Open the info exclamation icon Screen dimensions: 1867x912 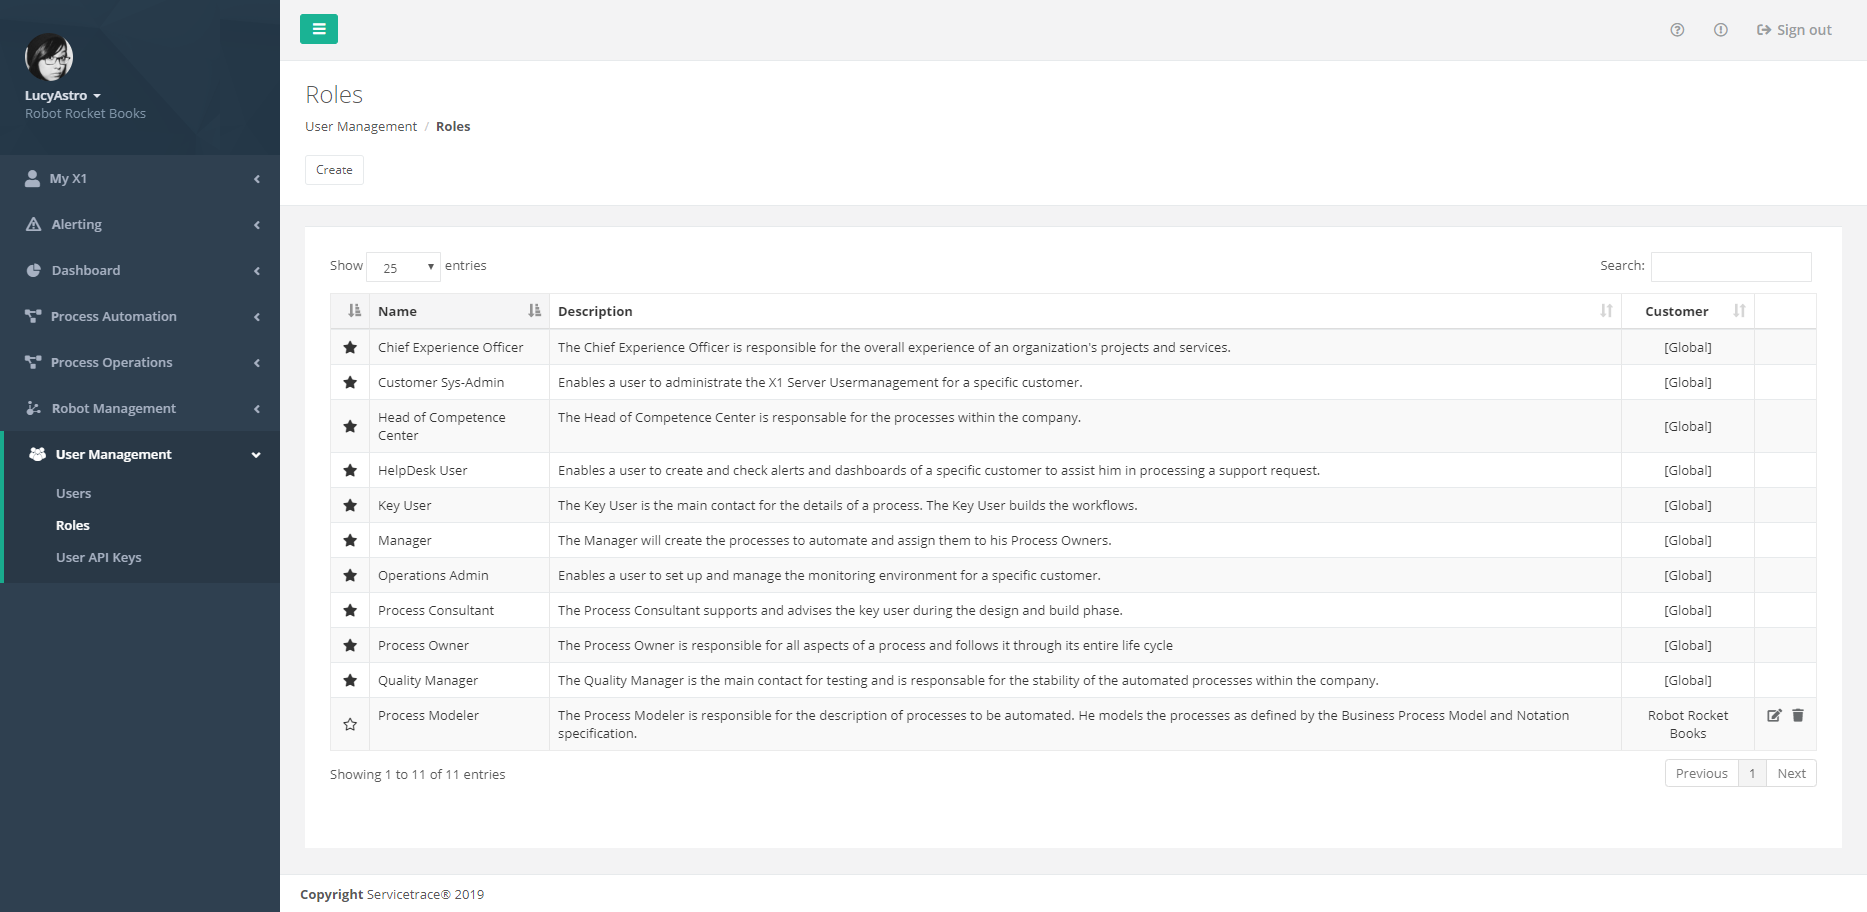(x=1720, y=30)
